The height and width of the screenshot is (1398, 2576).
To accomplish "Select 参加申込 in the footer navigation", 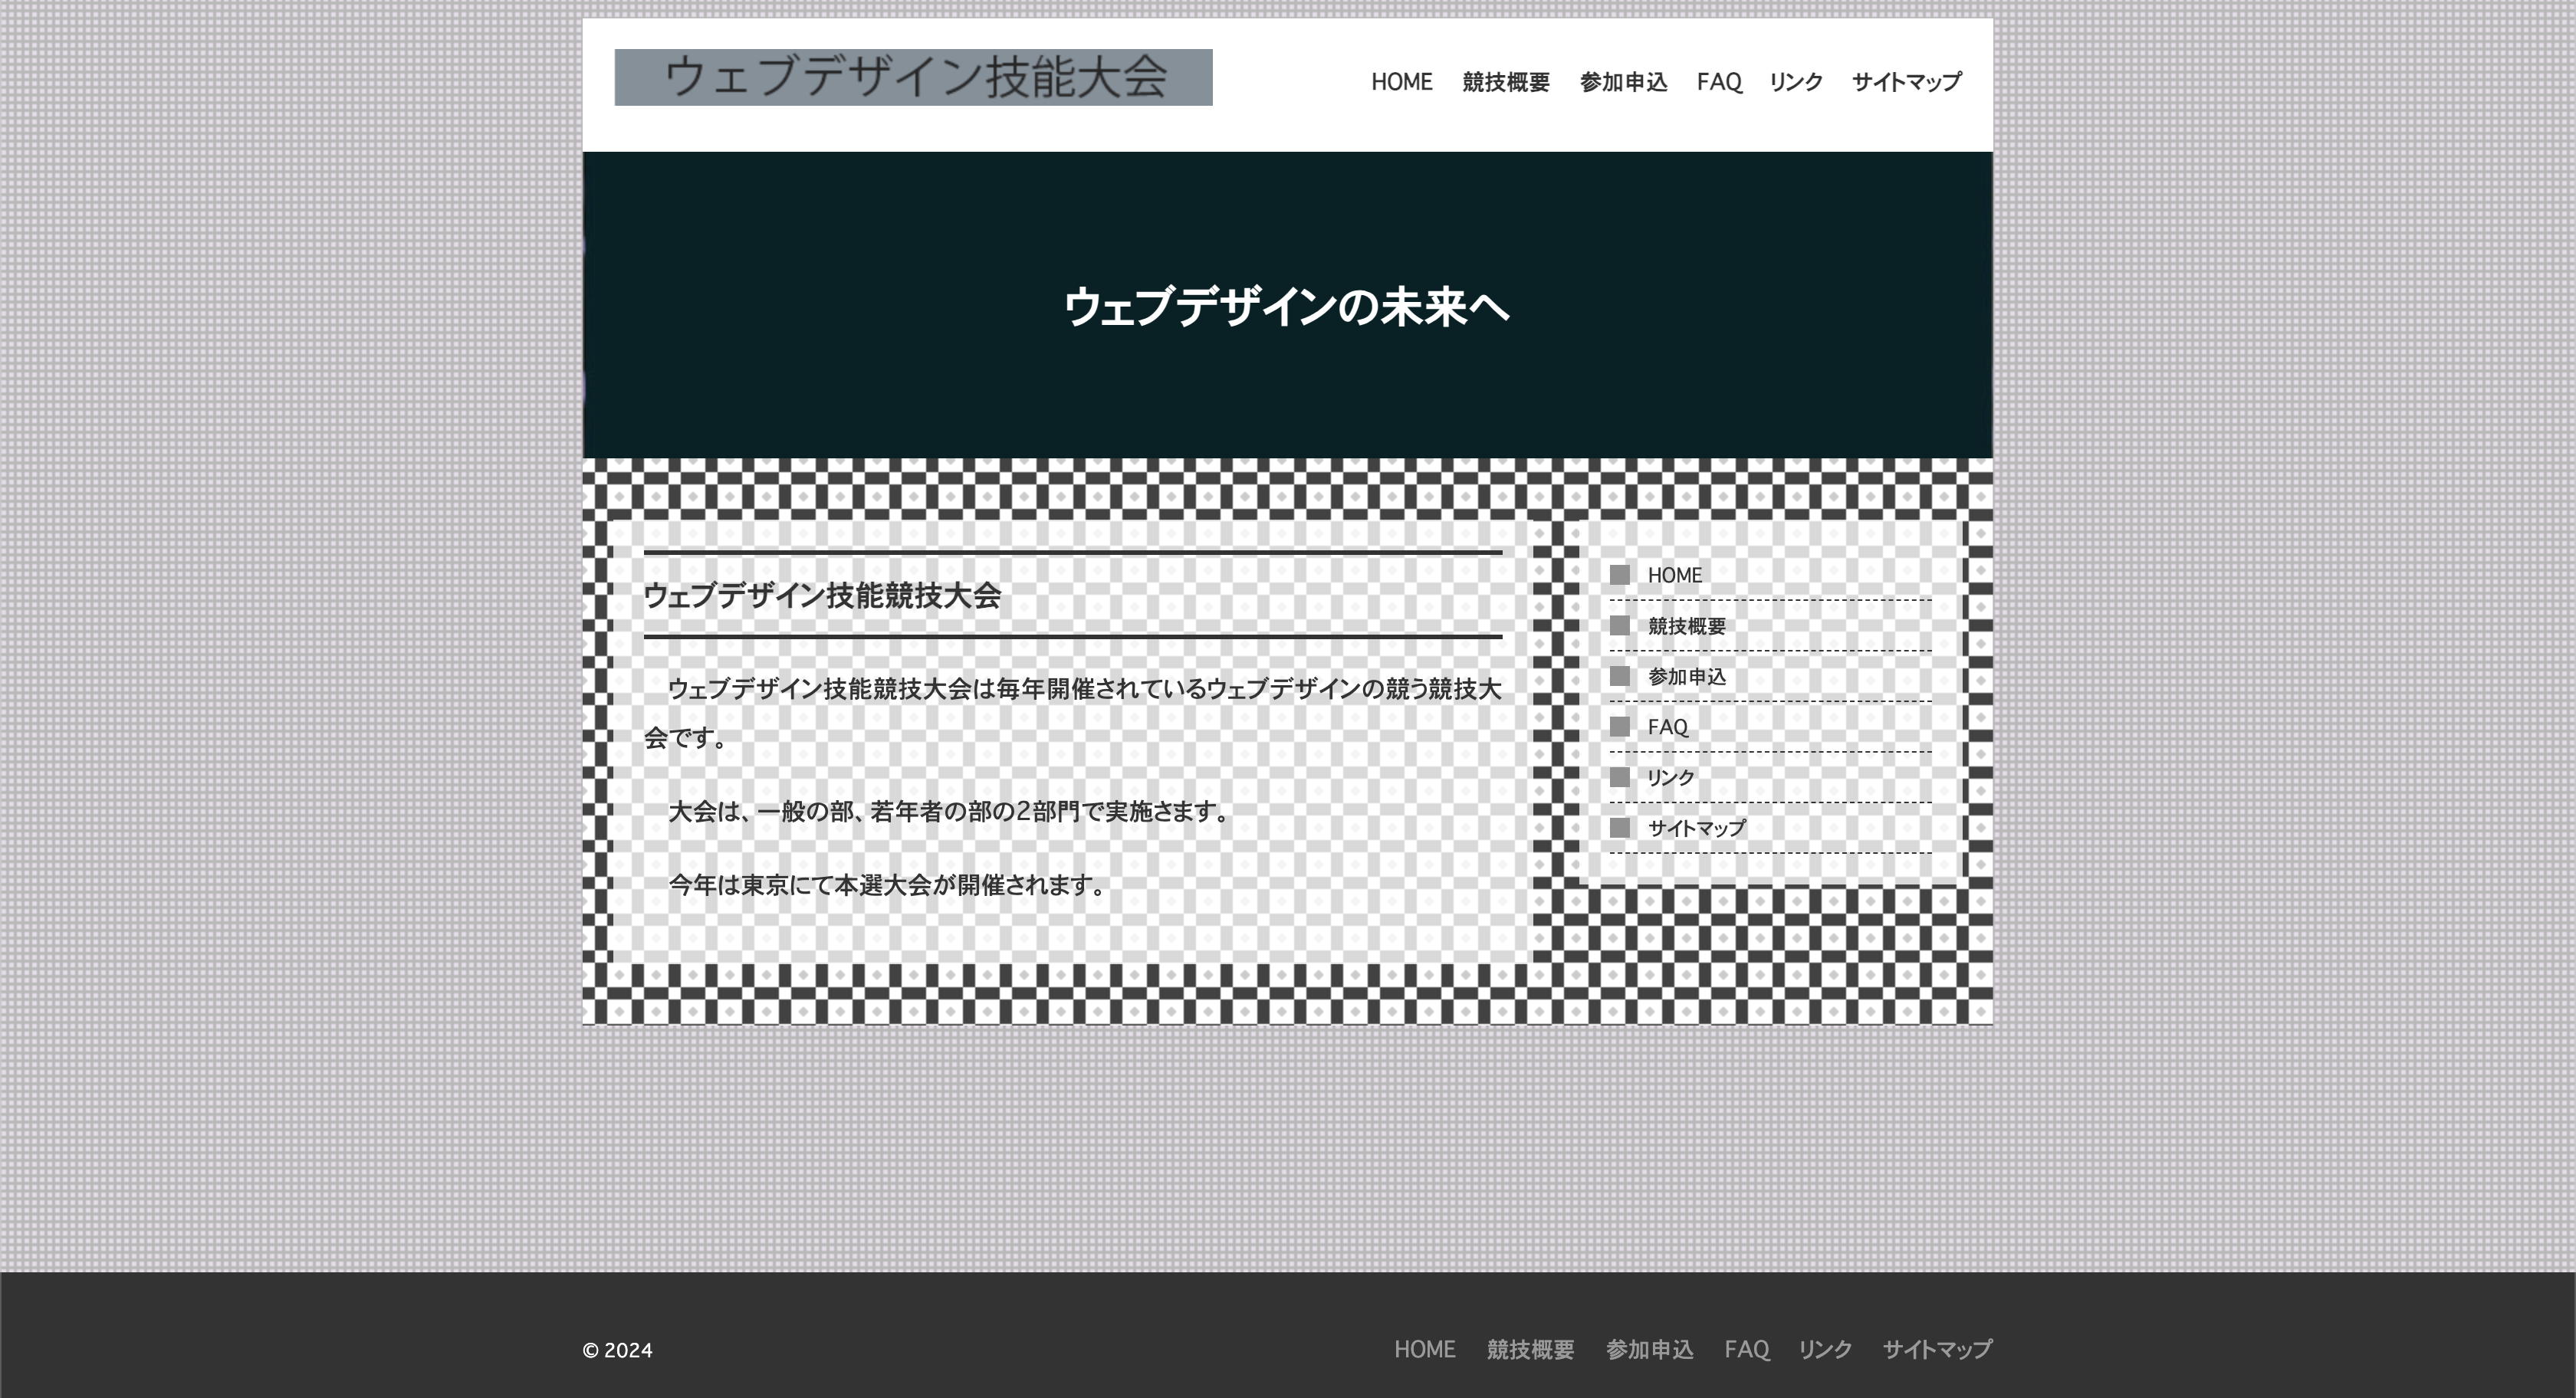I will coord(1649,1349).
